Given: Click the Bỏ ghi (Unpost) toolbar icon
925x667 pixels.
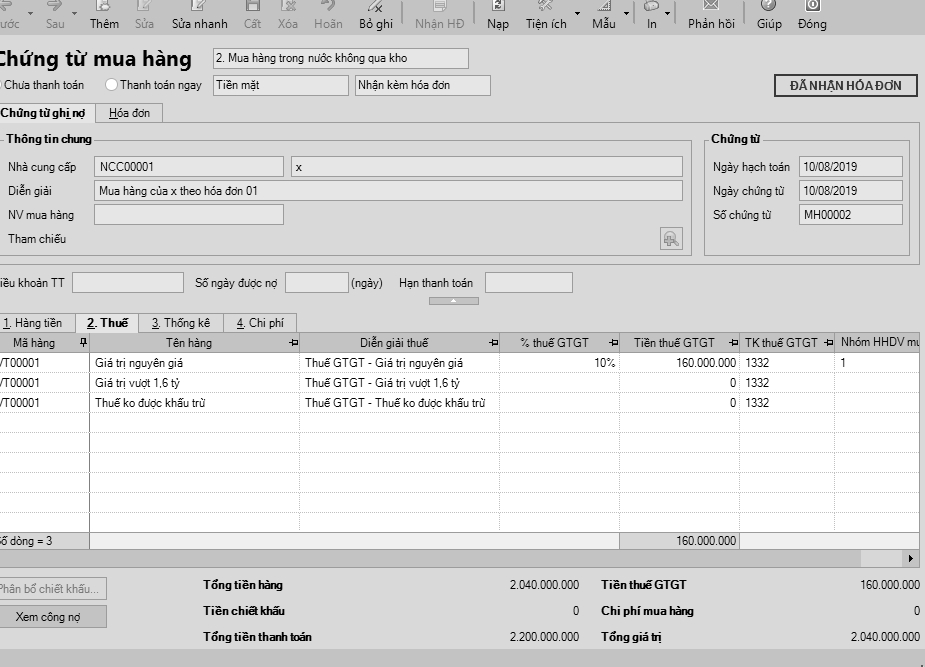Looking at the screenshot, I should (x=376, y=8).
